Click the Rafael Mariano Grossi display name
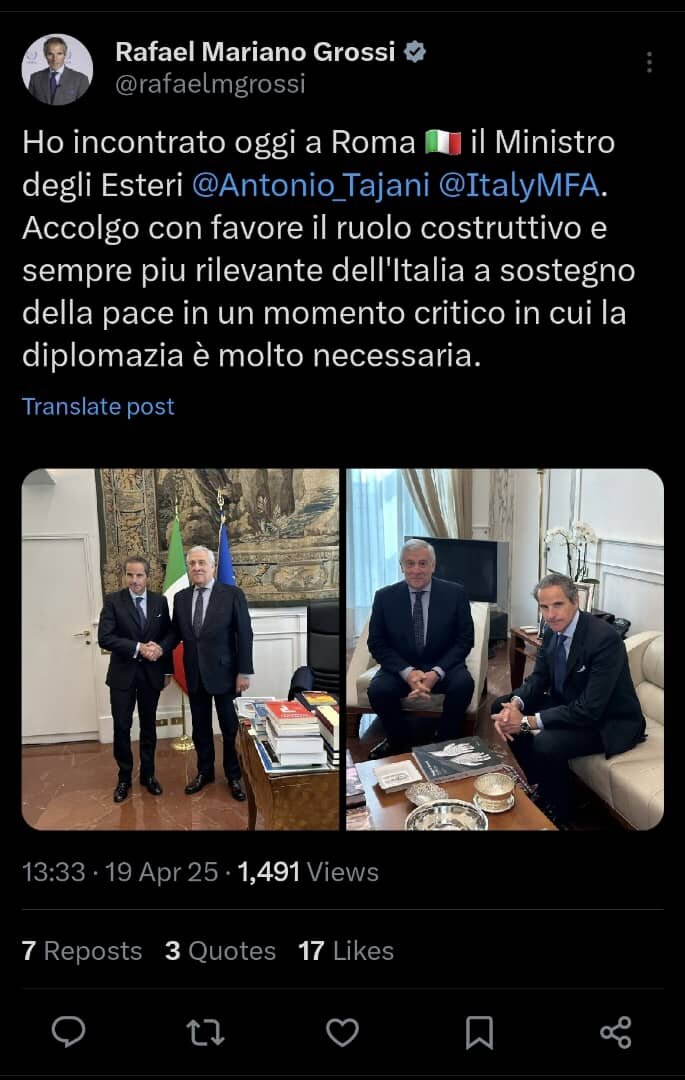 click(x=255, y=52)
